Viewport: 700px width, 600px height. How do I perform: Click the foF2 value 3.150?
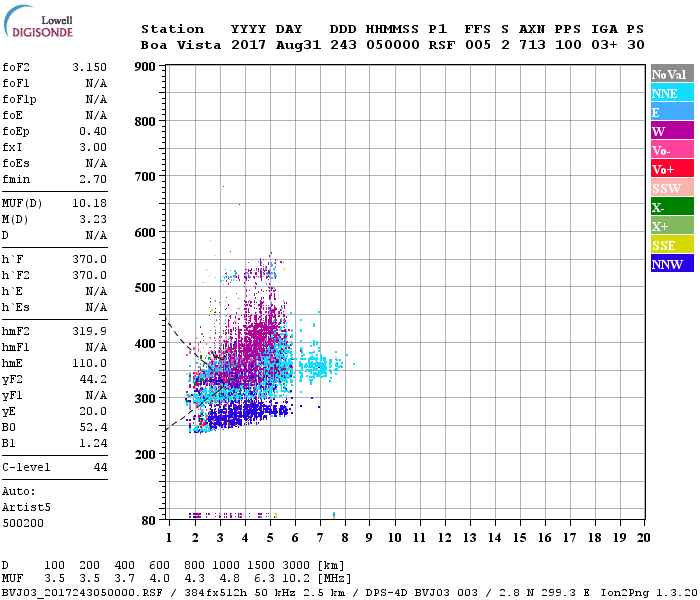tap(89, 67)
